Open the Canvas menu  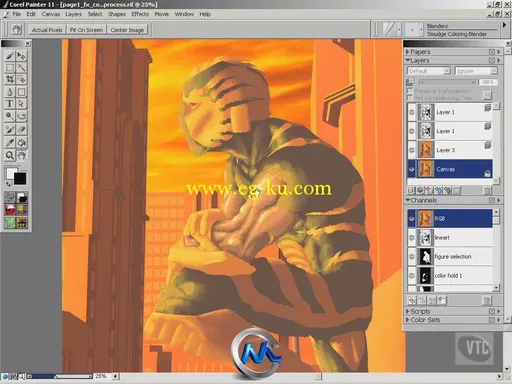51,14
